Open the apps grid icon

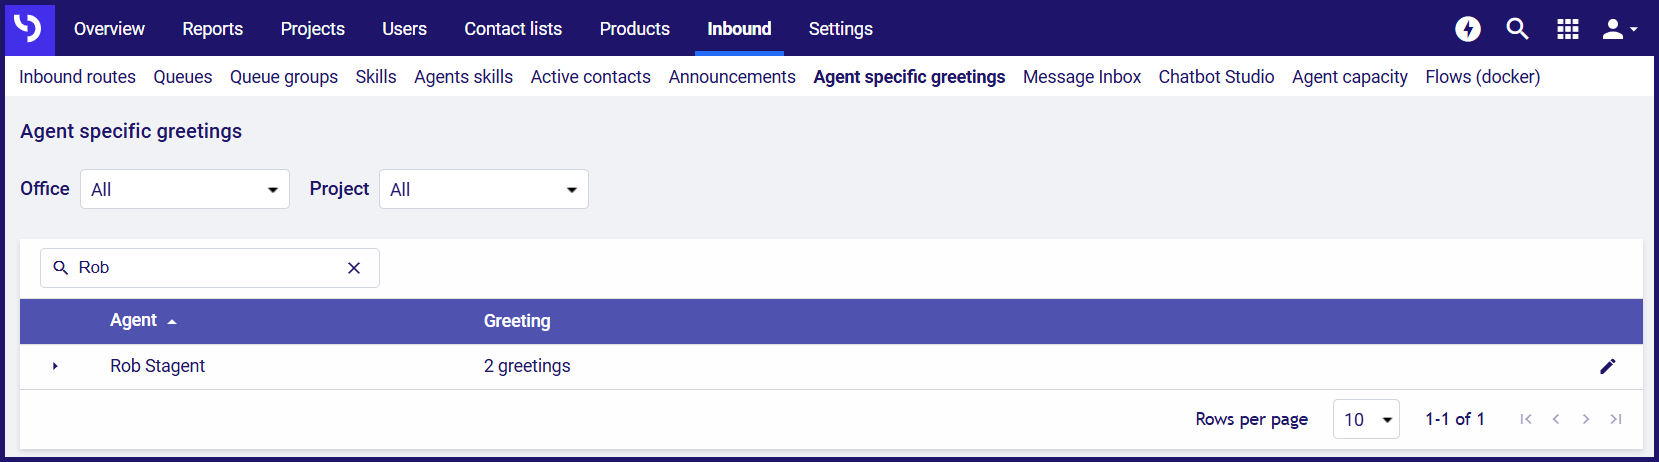tap(1568, 29)
